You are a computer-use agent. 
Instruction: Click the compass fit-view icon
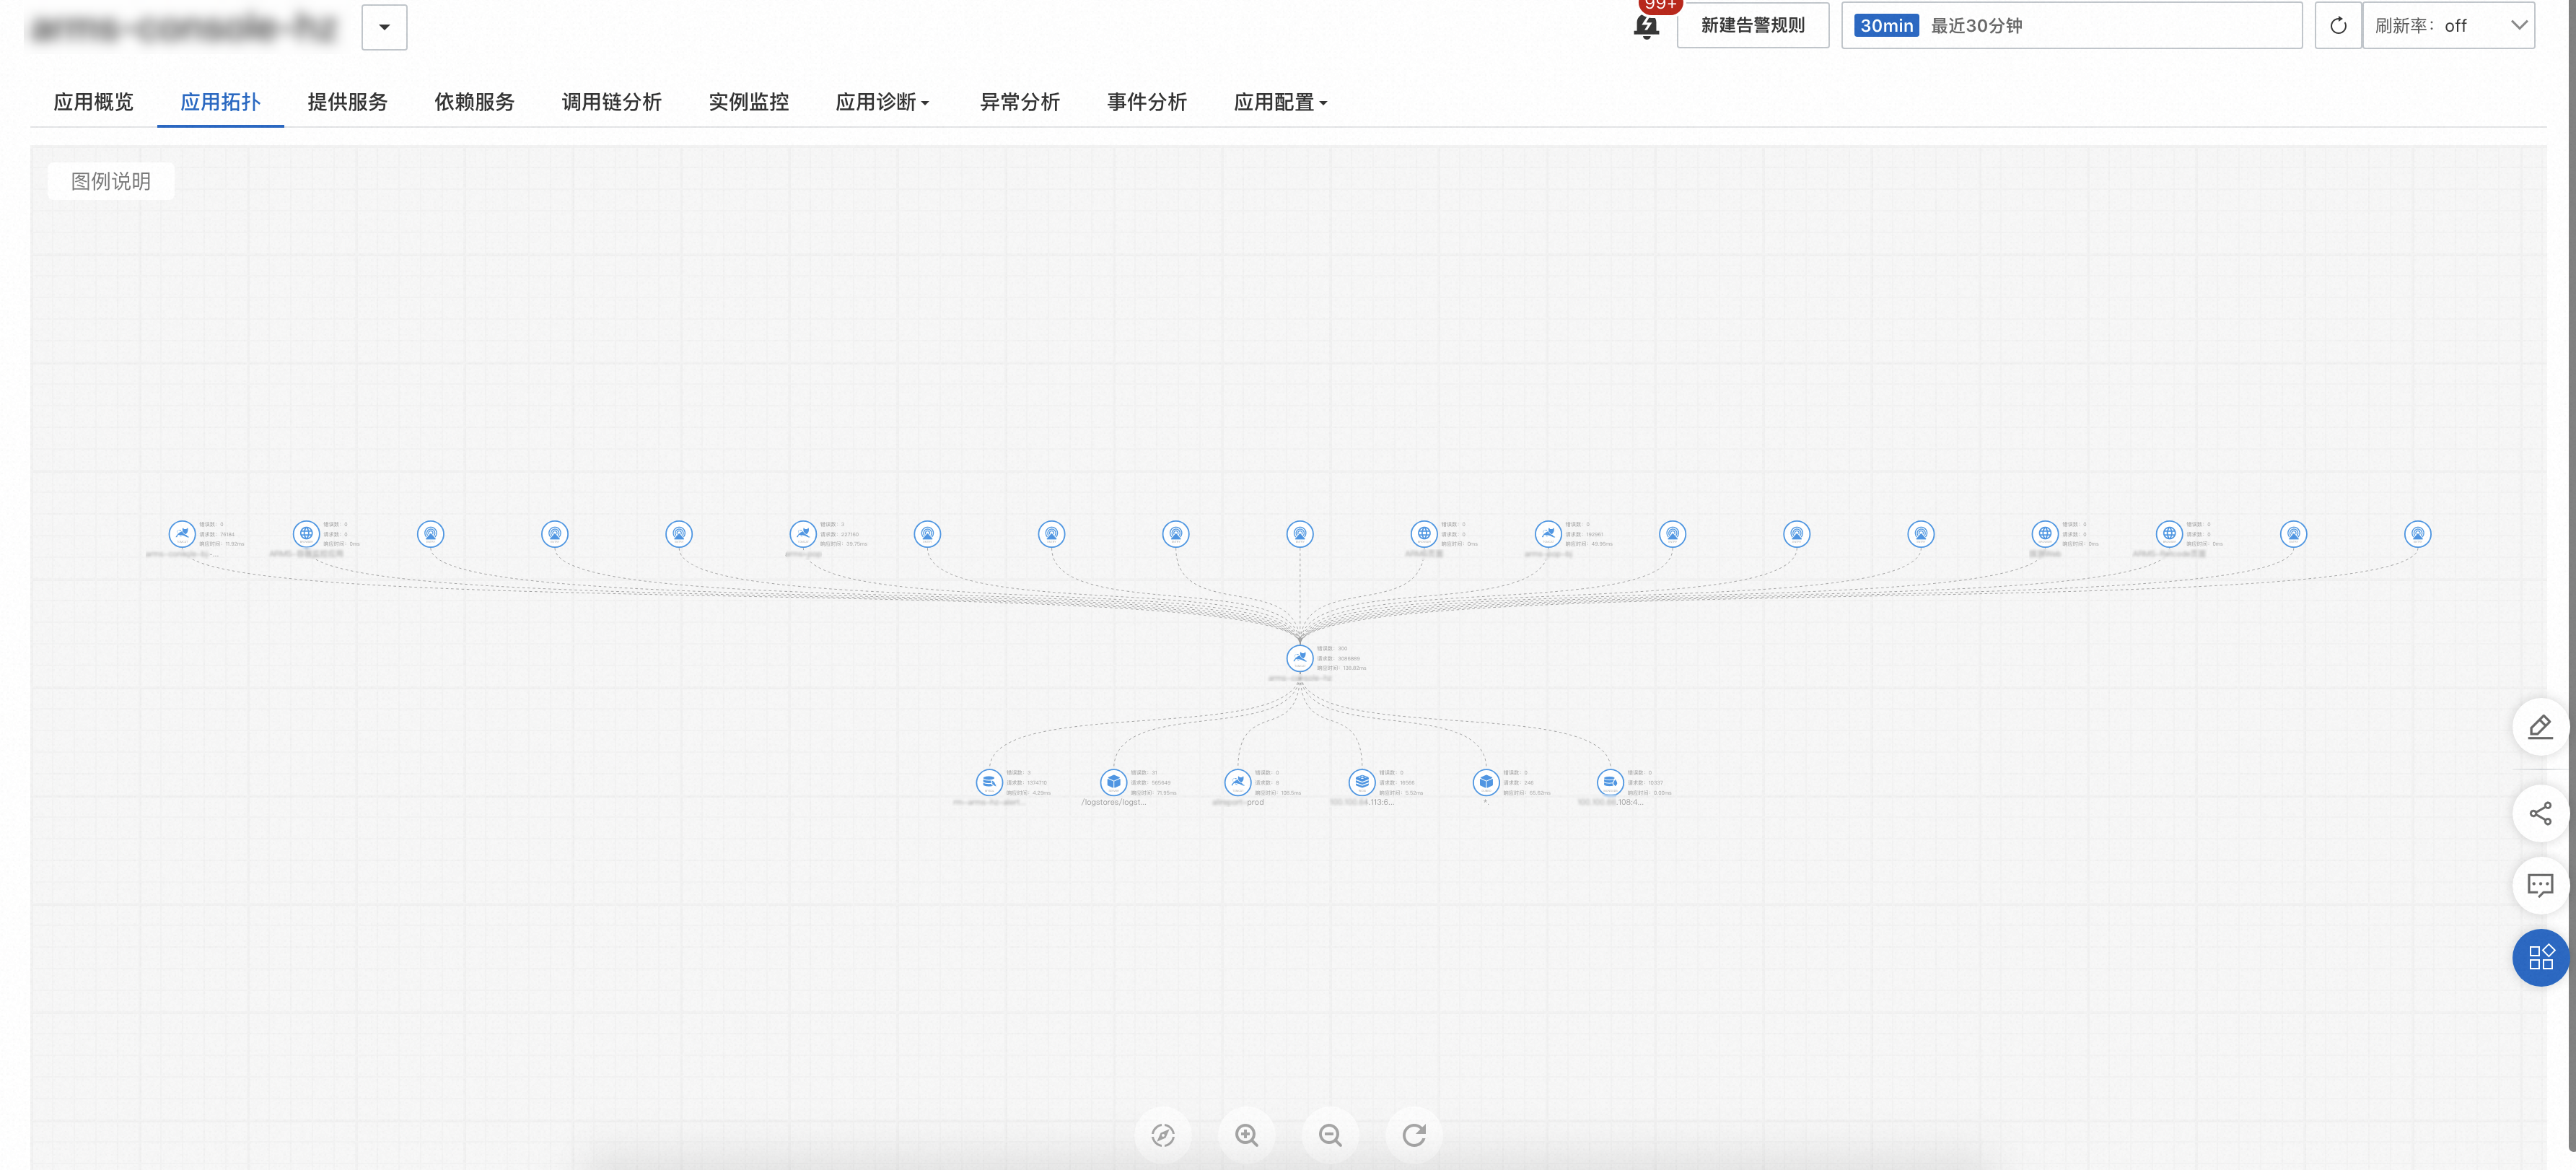coord(1162,1135)
